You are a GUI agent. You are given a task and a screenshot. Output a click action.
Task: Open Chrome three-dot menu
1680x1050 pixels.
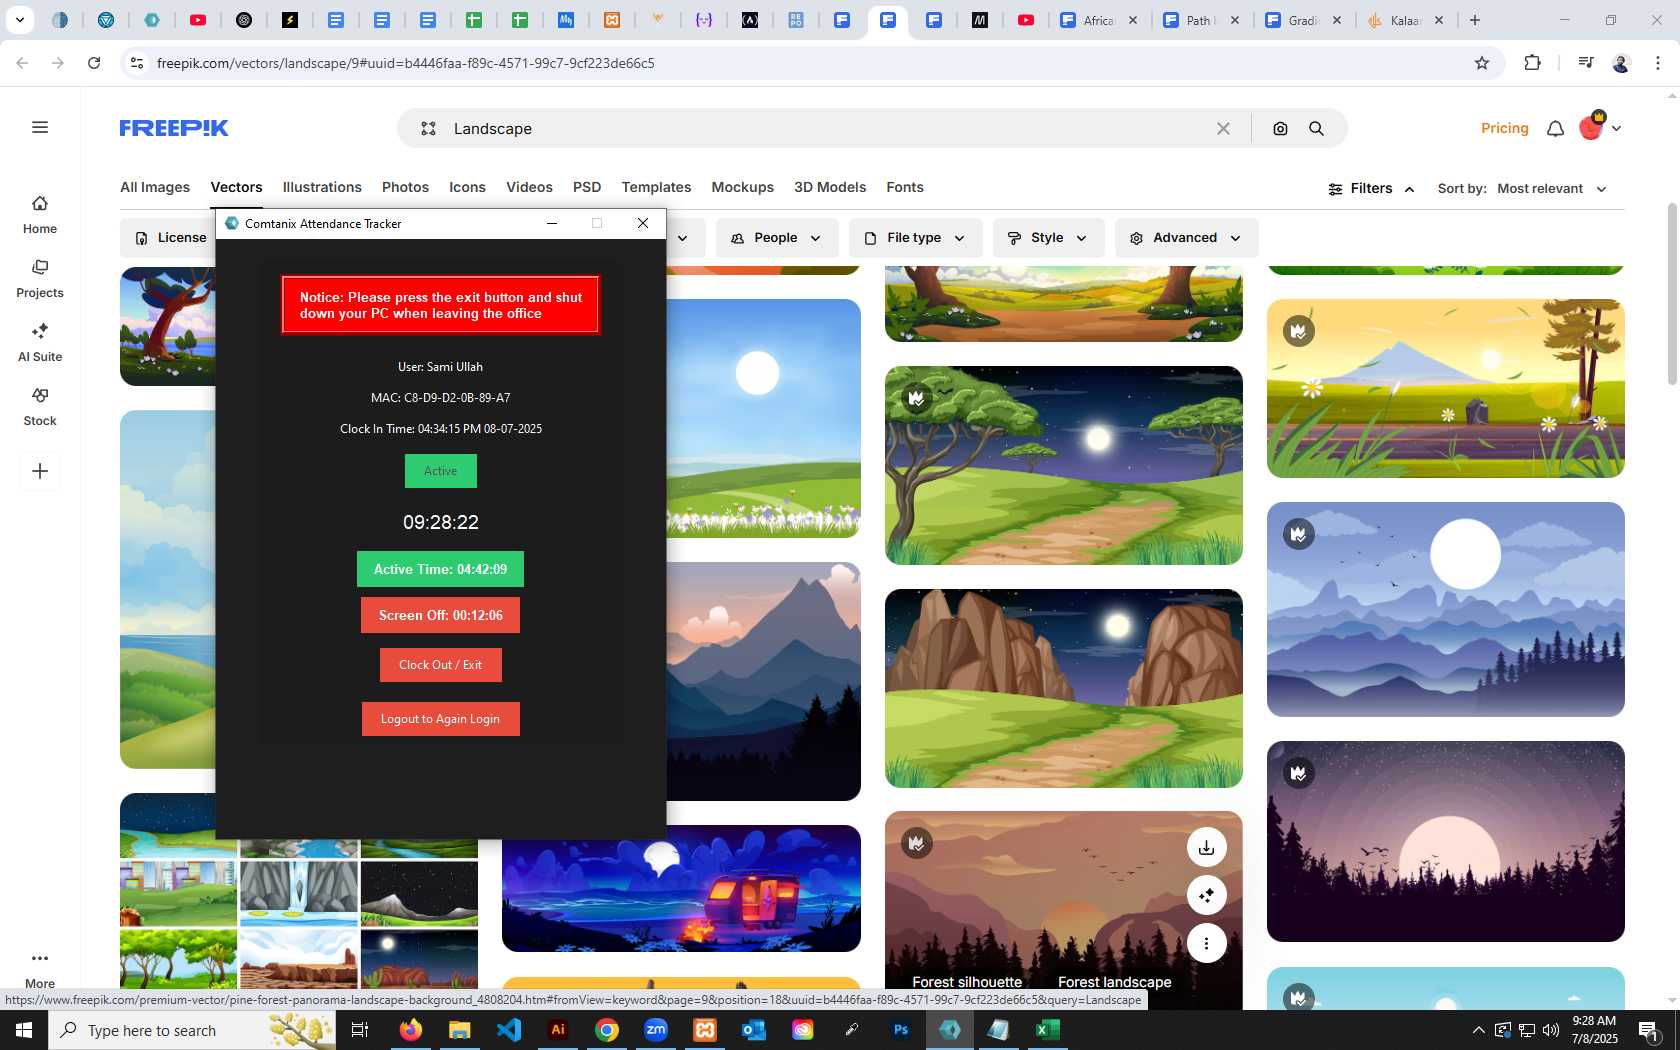[1658, 63]
